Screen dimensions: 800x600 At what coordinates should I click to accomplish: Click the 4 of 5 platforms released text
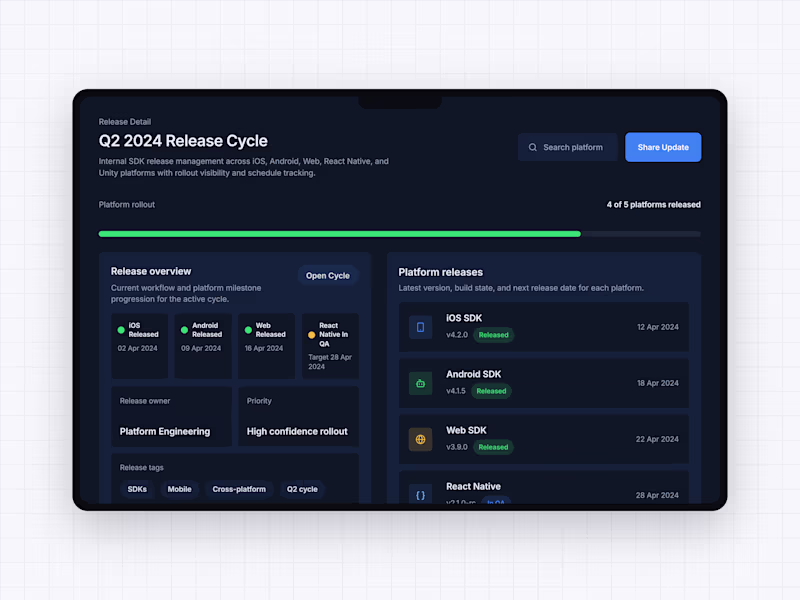[x=654, y=205]
